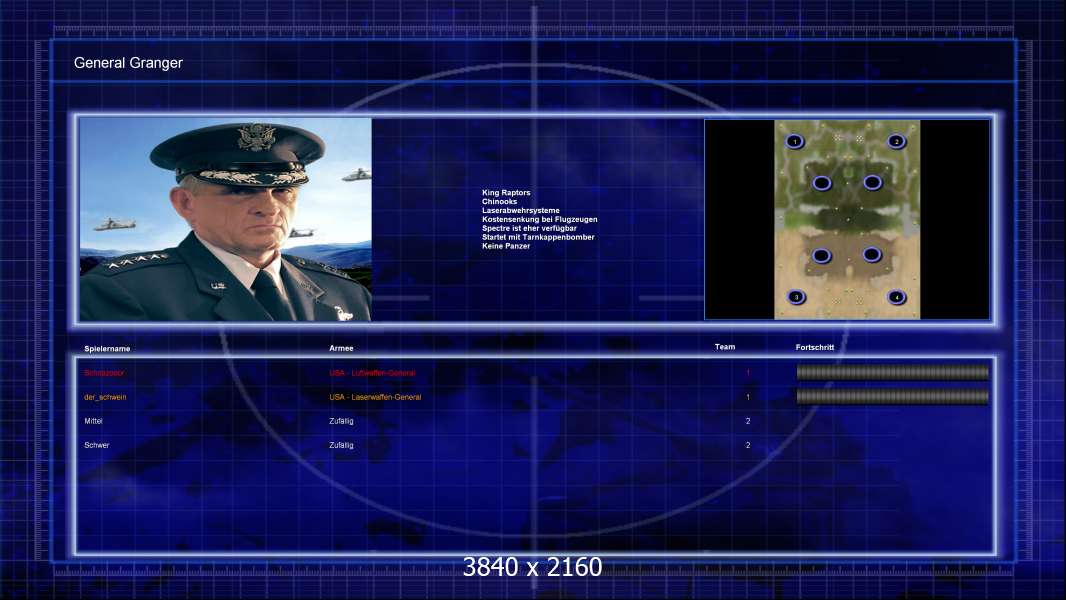Click start position marker 4 on the map

[897, 297]
